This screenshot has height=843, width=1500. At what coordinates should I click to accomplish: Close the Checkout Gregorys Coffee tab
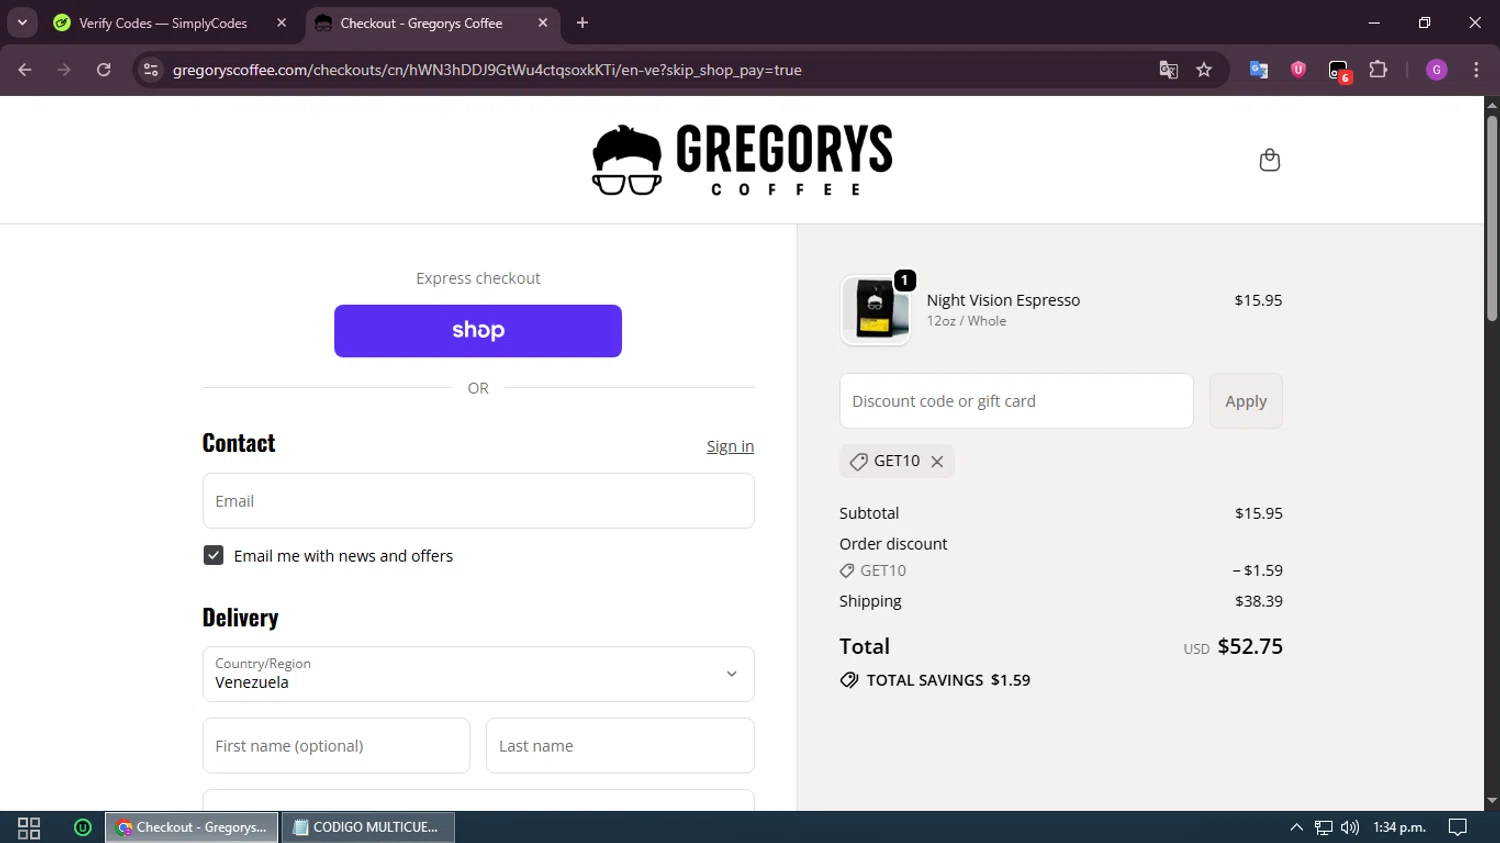543,23
